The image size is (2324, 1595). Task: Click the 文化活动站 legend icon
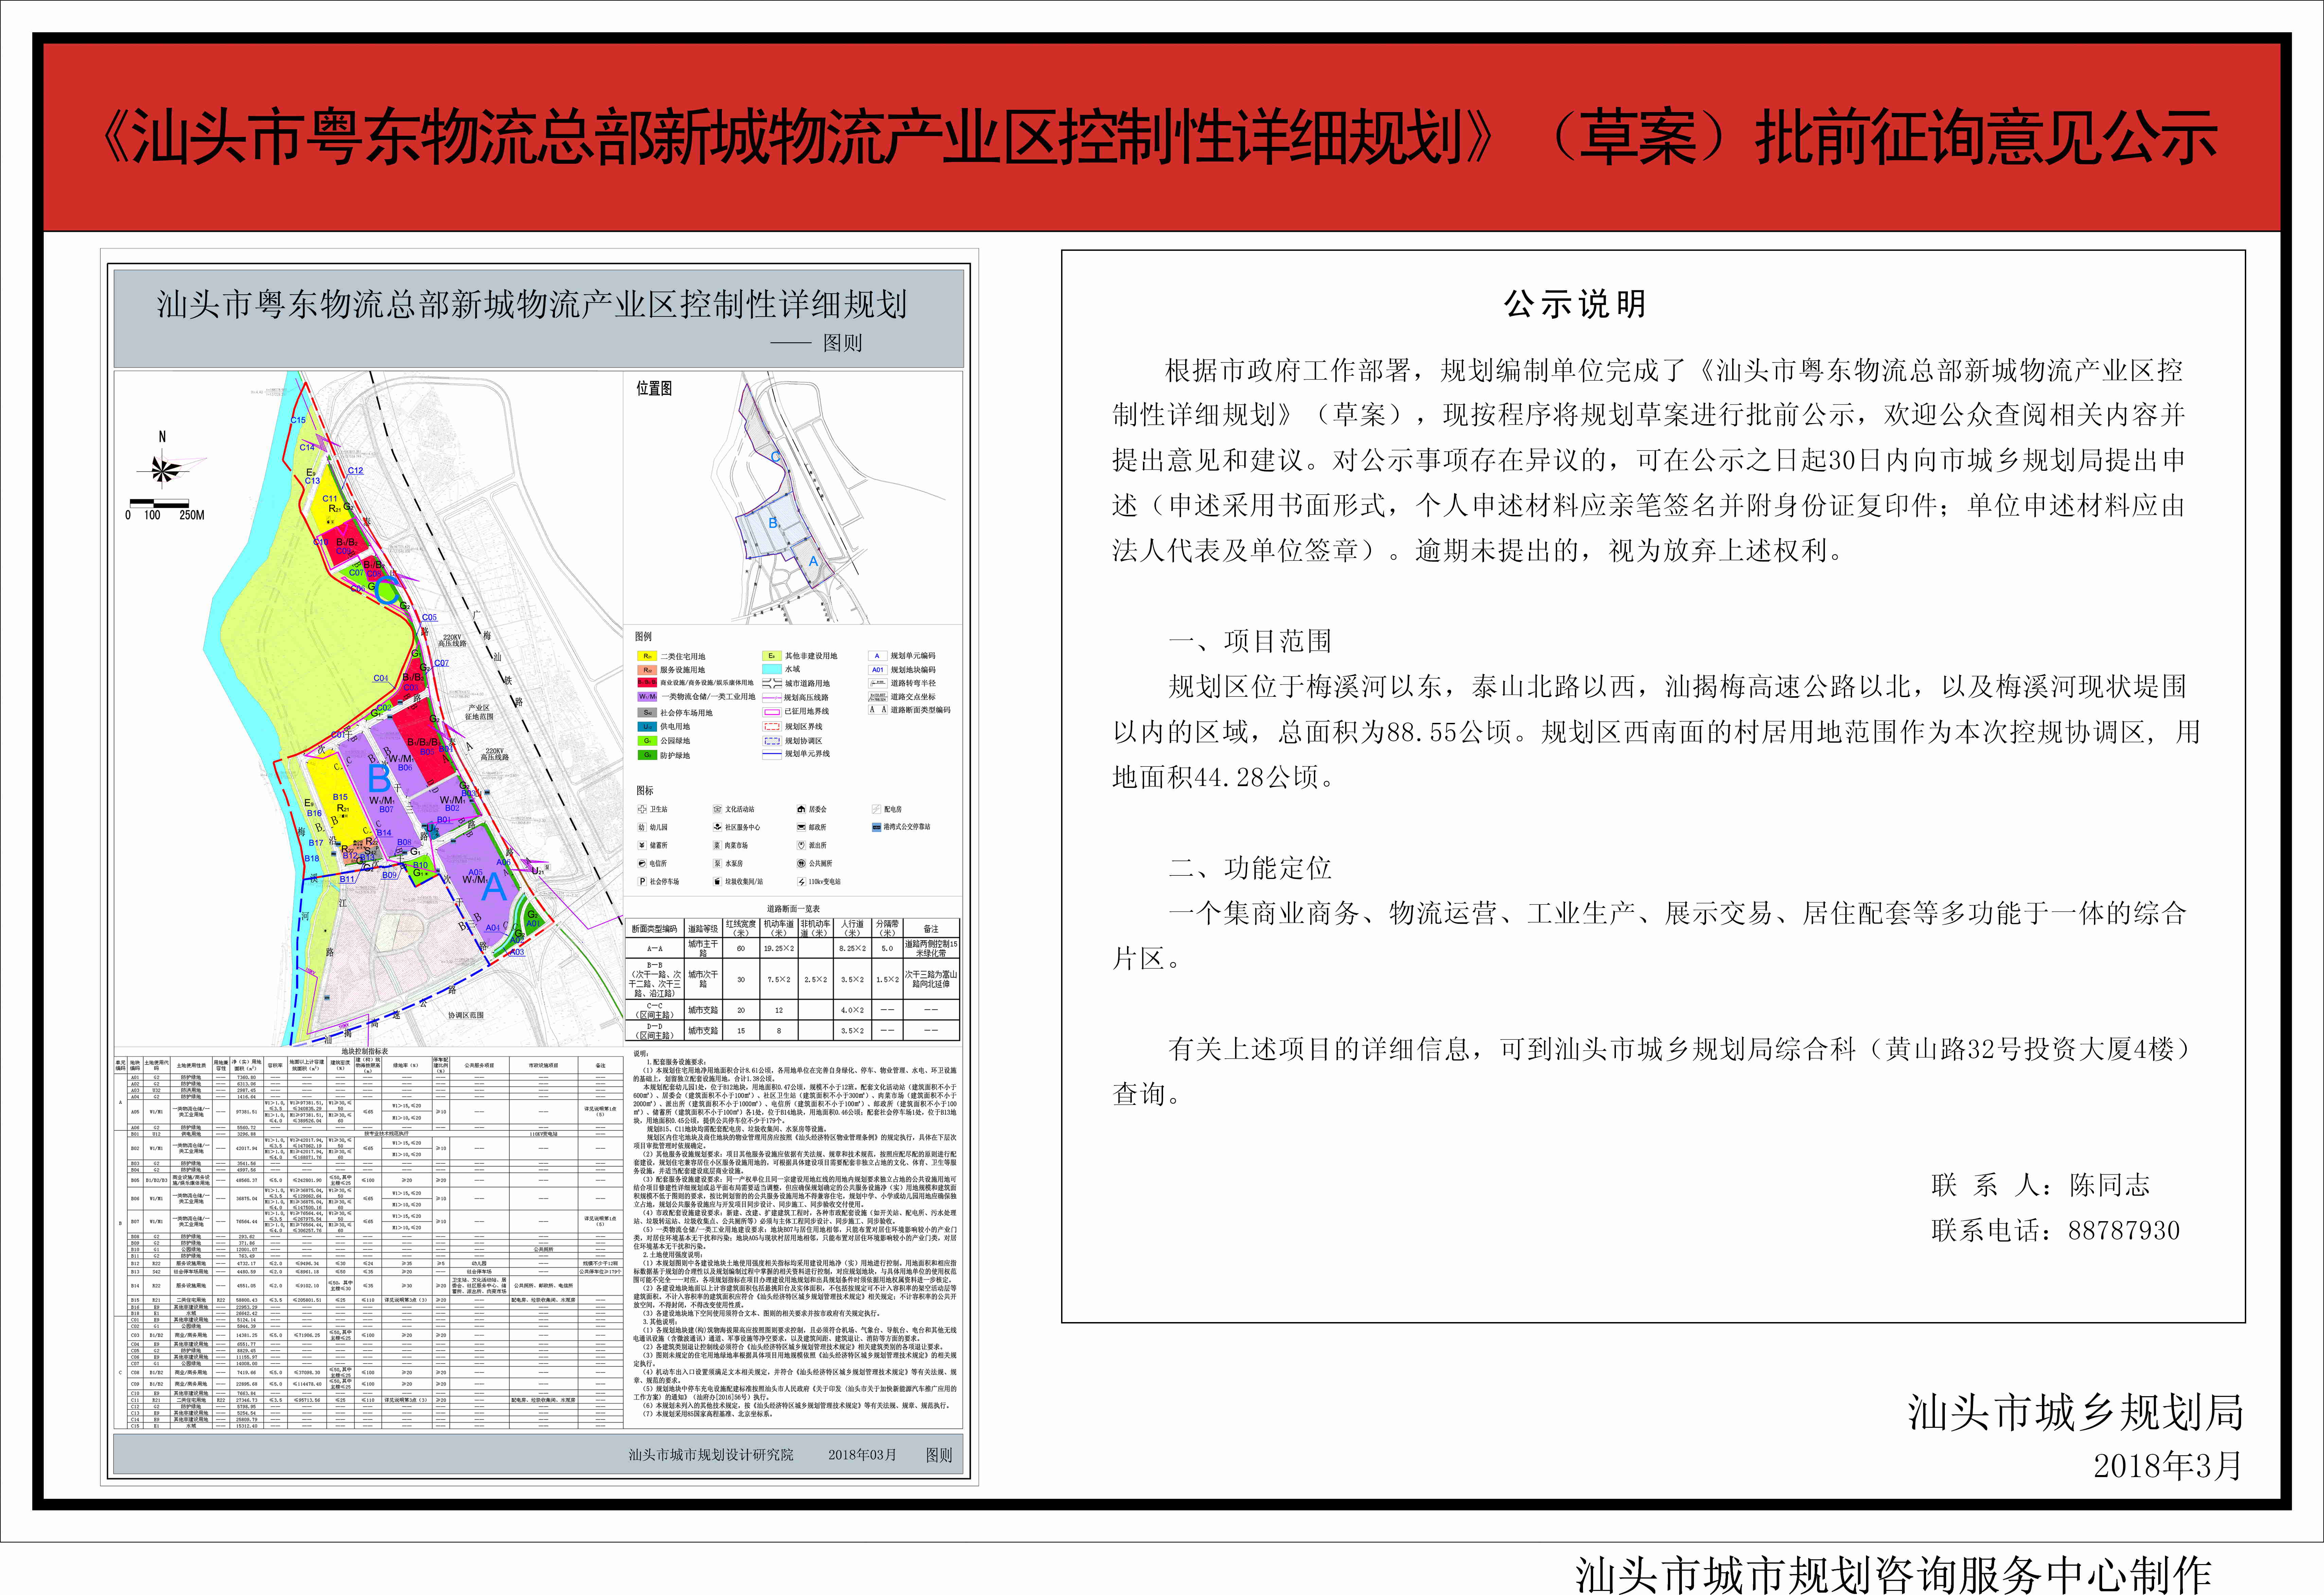tap(718, 809)
